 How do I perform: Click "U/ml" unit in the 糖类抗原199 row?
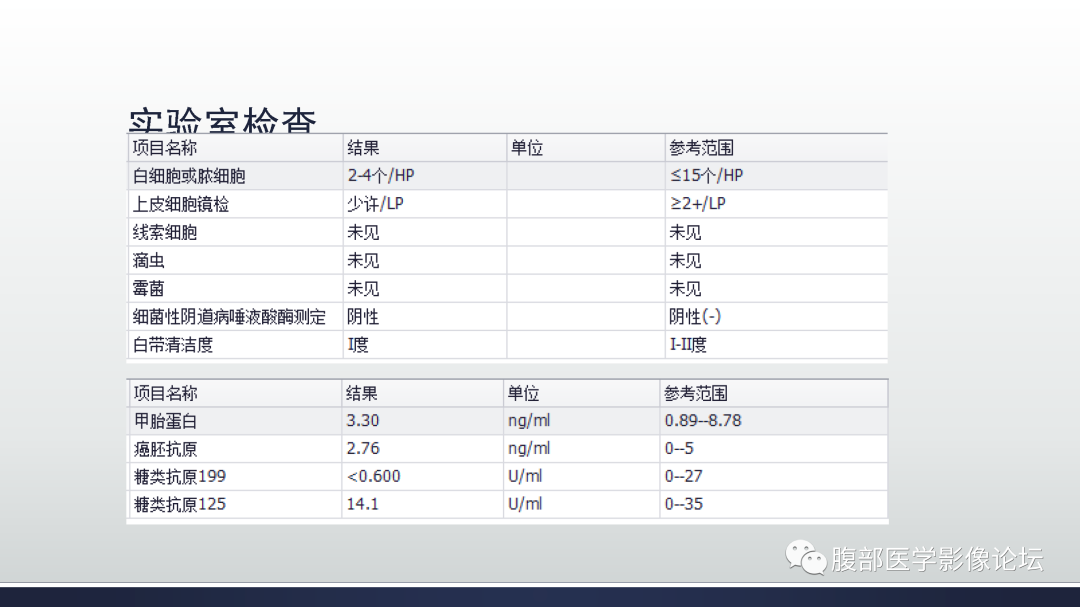[526, 476]
